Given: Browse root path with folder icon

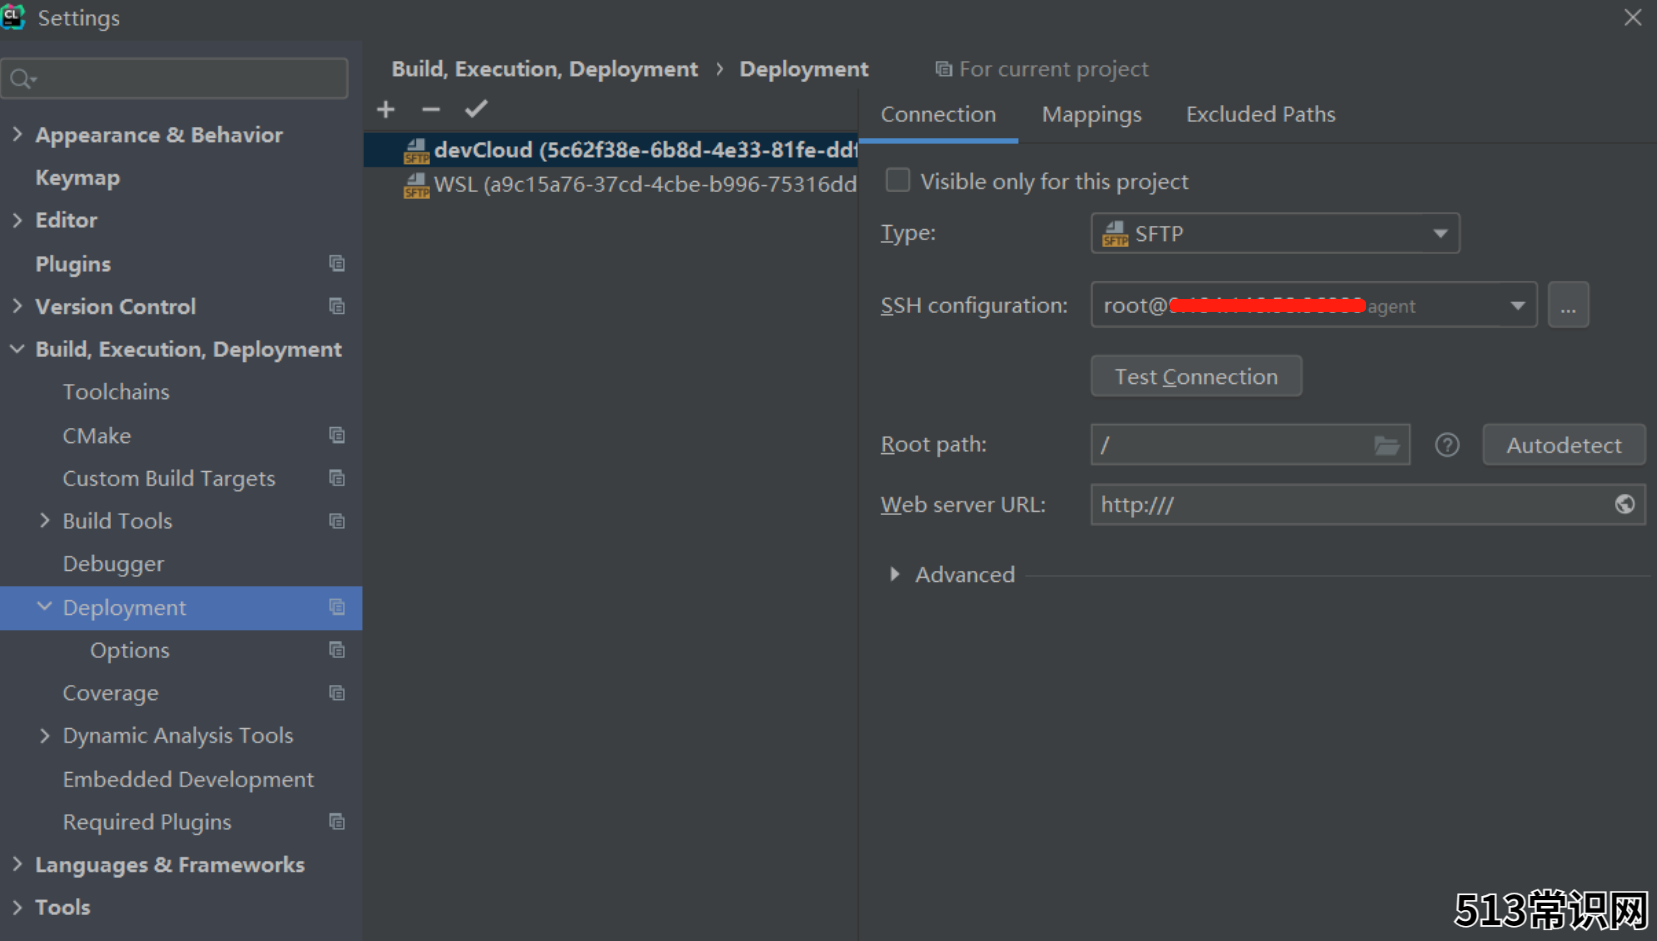Looking at the screenshot, I should point(1386,445).
